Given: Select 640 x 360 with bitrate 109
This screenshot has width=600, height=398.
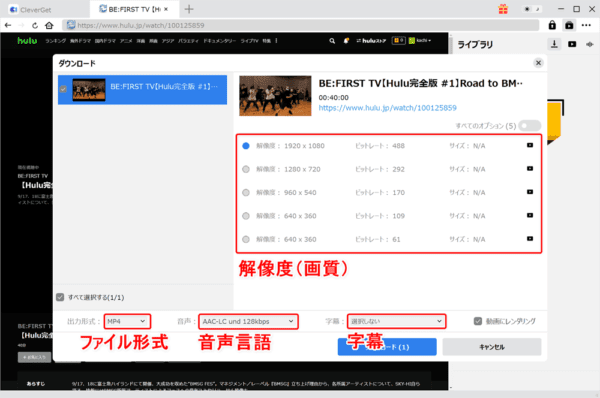Looking at the screenshot, I should [x=246, y=216].
